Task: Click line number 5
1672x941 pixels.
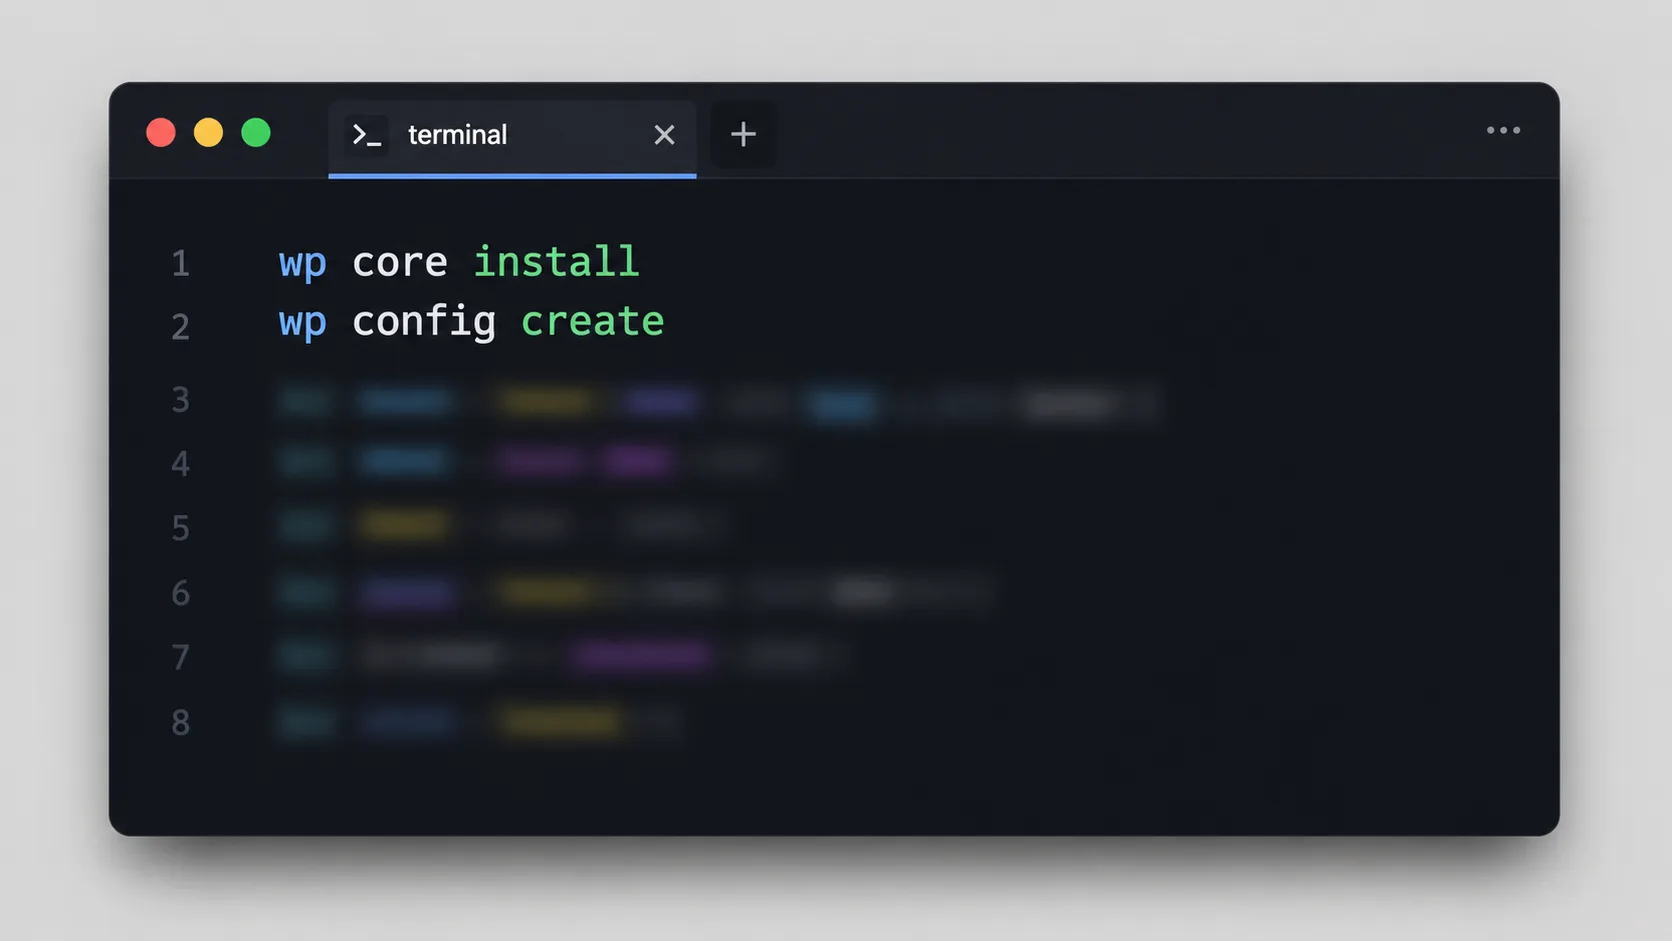Action: pos(180,527)
